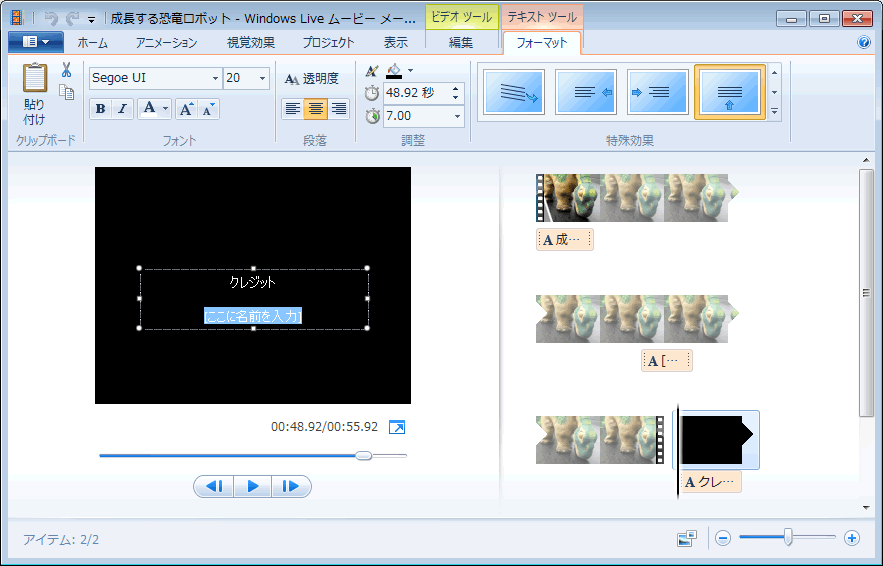The height and width of the screenshot is (566, 883).
Task: Switch to the アニメーション tab
Action: tap(166, 42)
